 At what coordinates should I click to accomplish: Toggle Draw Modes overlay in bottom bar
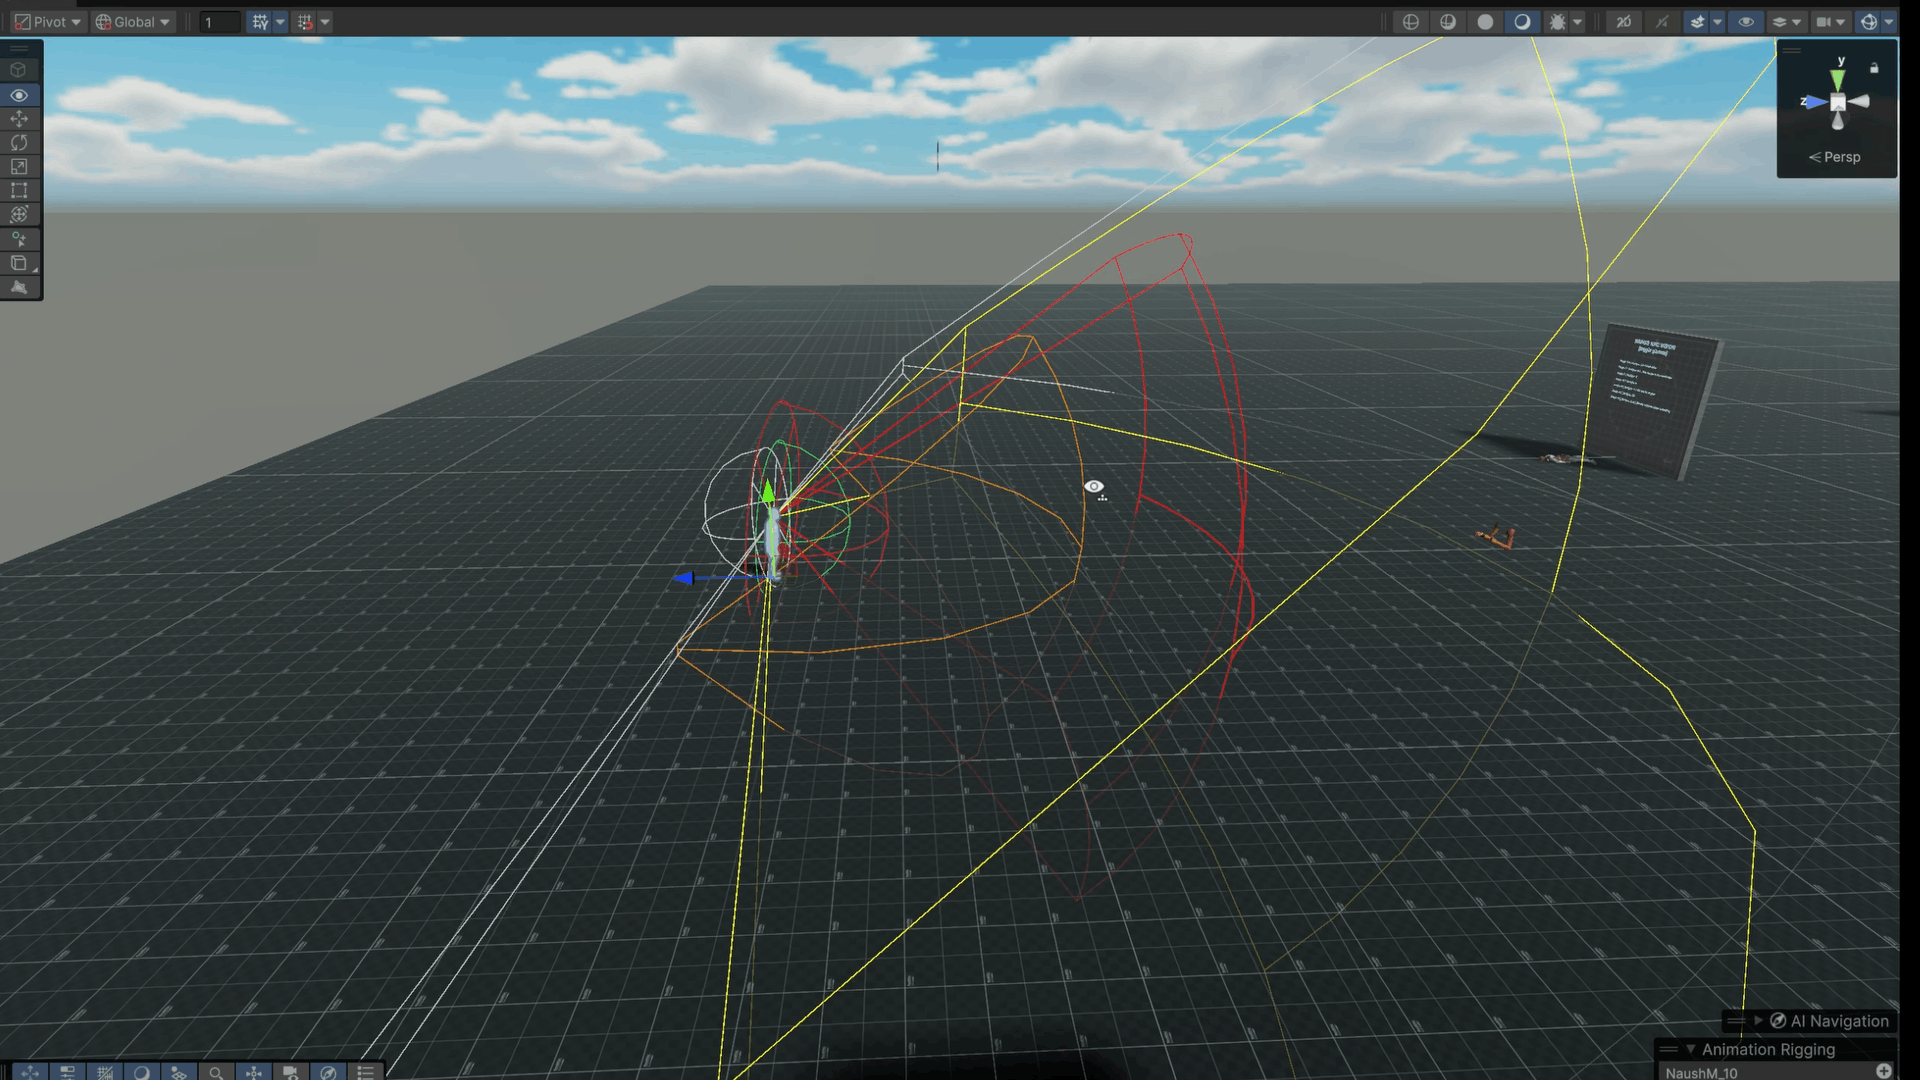142,1072
